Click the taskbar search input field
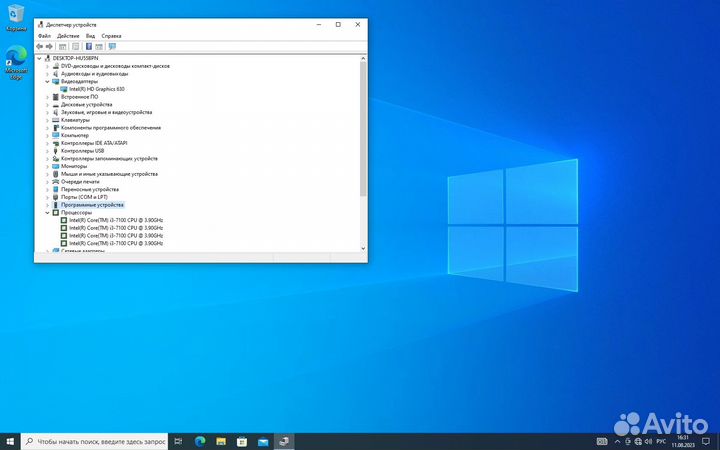Viewport: 720px width, 450px height. point(95,441)
